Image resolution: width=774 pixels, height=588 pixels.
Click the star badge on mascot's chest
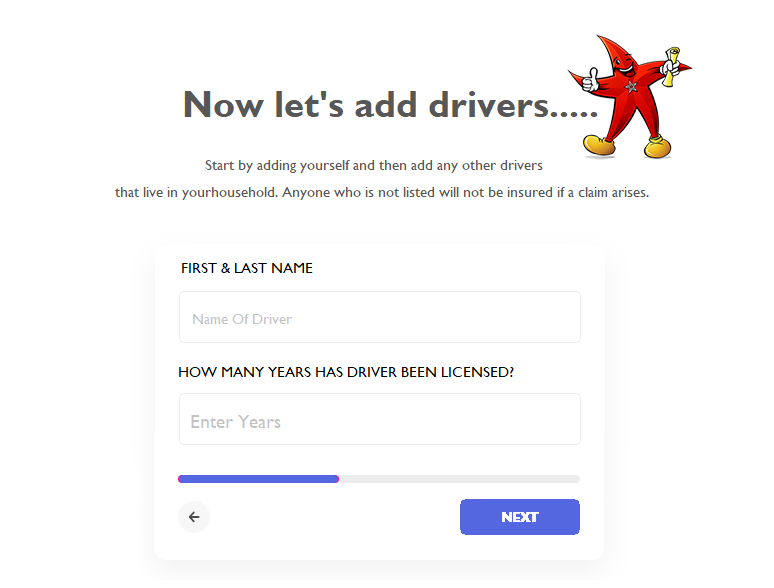pyautogui.click(x=631, y=87)
